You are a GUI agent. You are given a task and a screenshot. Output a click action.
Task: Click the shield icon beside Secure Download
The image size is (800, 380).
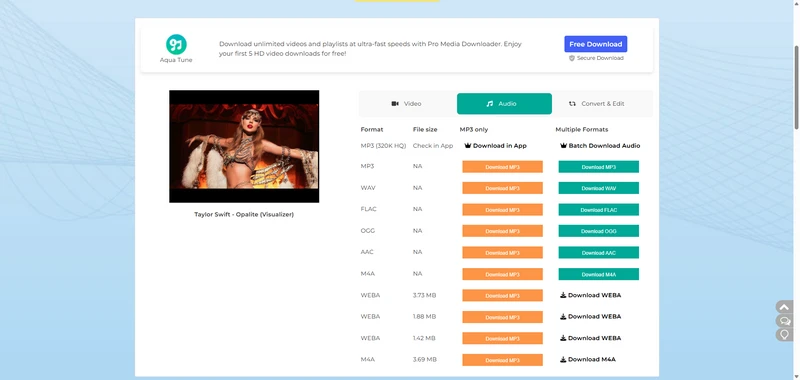[572, 58]
